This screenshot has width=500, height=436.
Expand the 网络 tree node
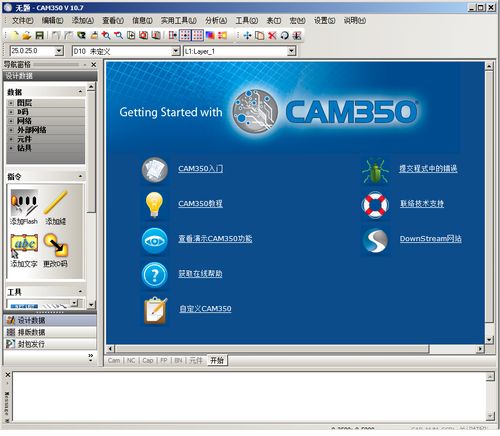pyautogui.click(x=11, y=121)
